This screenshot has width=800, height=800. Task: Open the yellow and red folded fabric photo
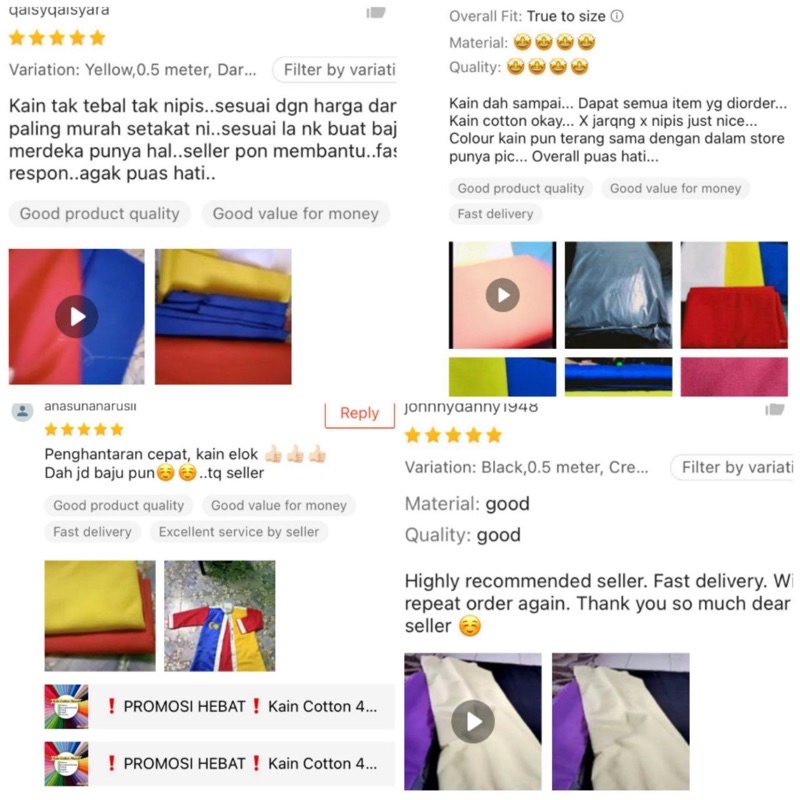pos(100,616)
